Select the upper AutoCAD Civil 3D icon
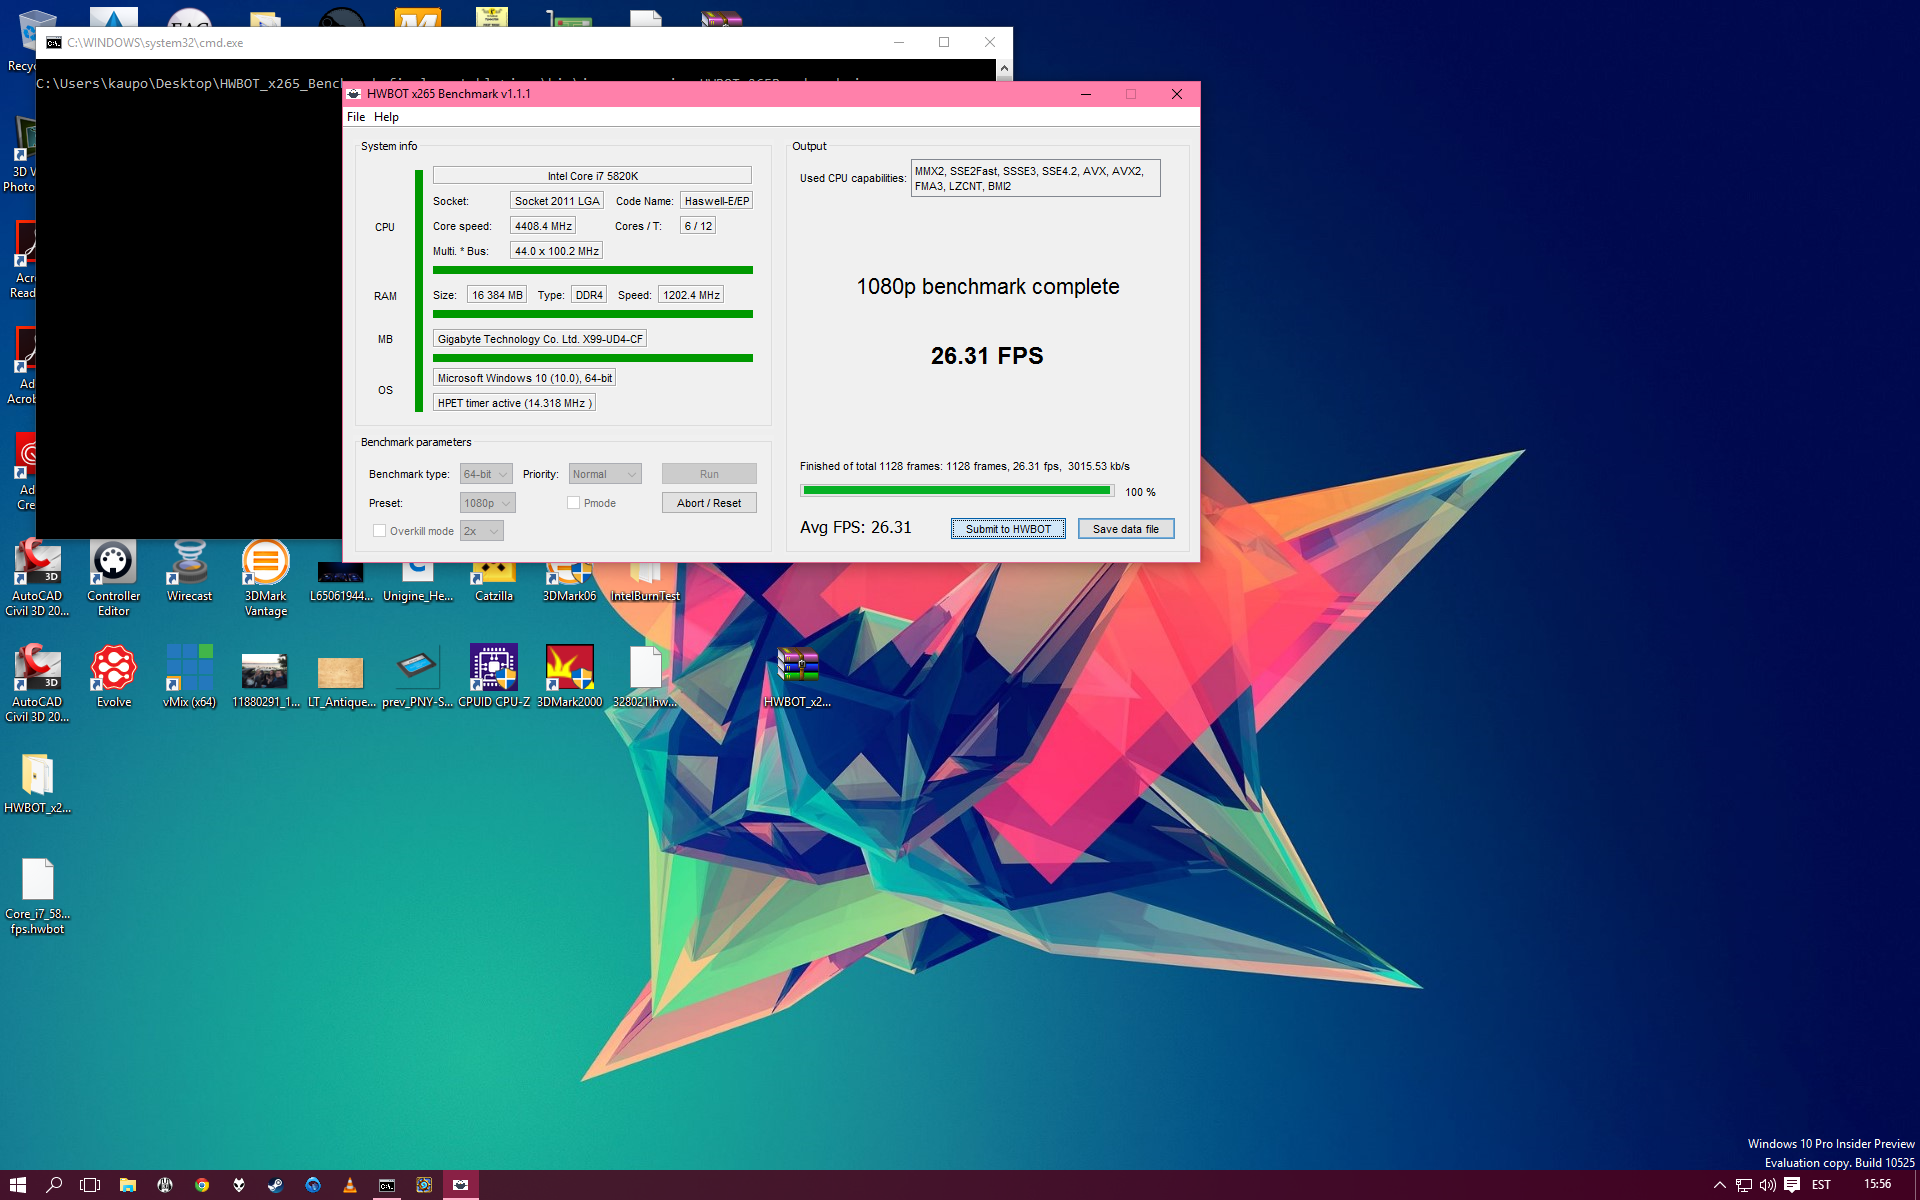1920x1200 pixels. coord(37,578)
